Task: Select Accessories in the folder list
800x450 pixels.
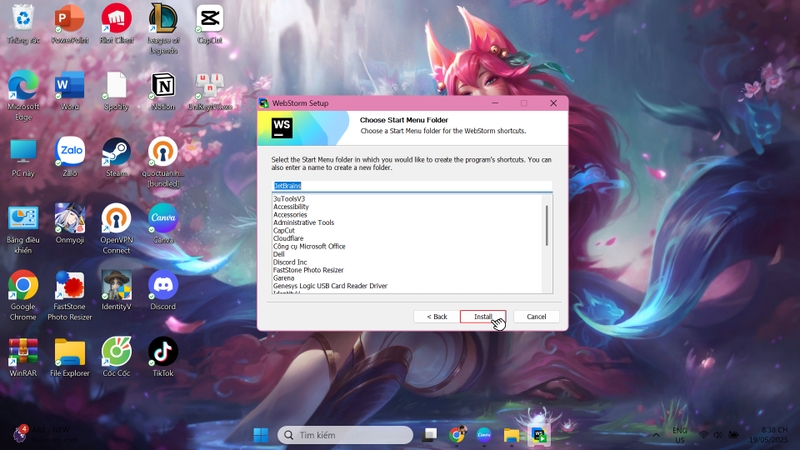Action: tap(290, 215)
